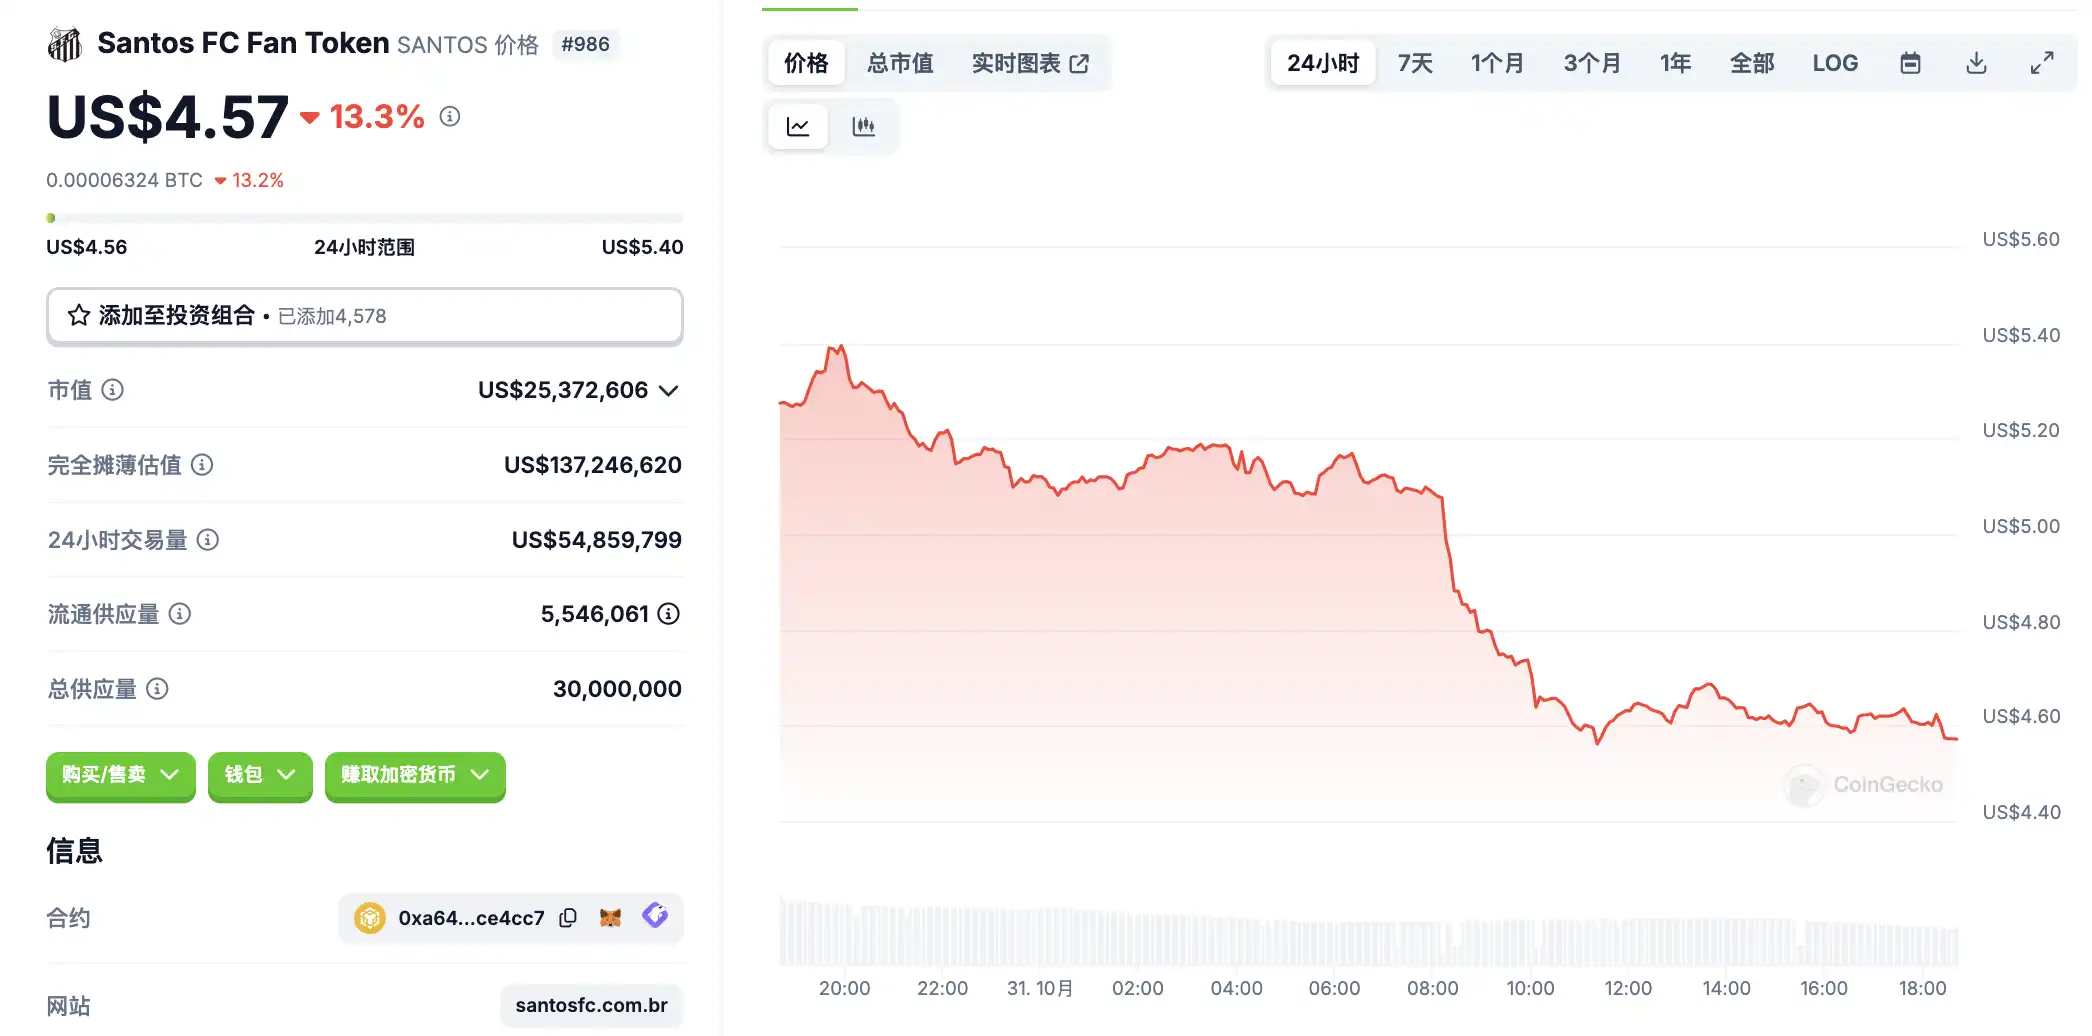Switch to the line chart view icon
2092x1036 pixels.
[798, 127]
